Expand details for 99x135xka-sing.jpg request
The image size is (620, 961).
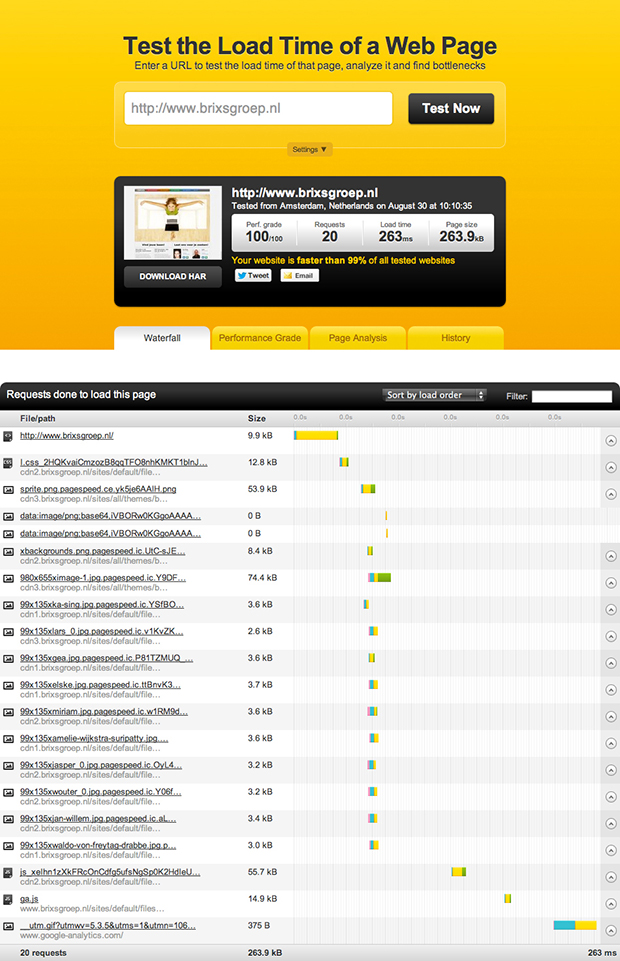click(611, 609)
